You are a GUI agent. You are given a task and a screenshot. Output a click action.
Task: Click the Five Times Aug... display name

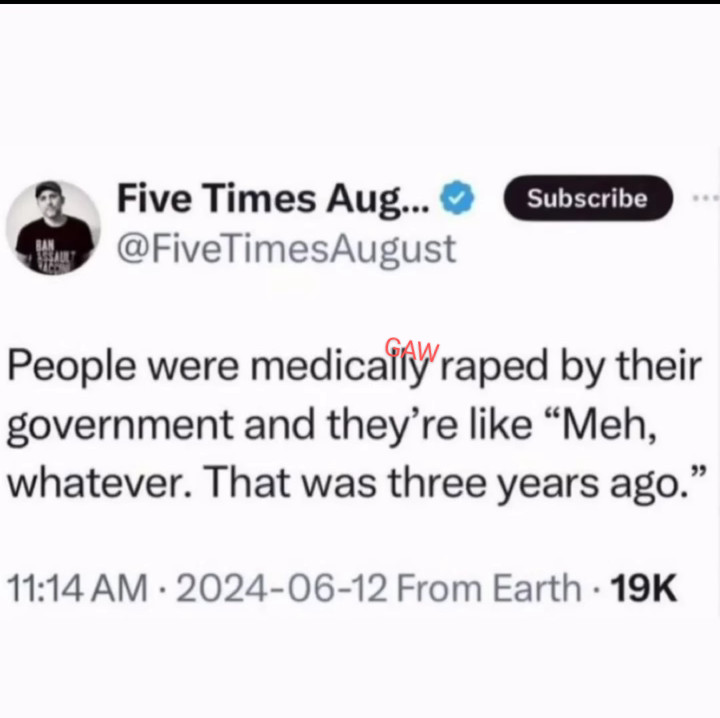273,199
